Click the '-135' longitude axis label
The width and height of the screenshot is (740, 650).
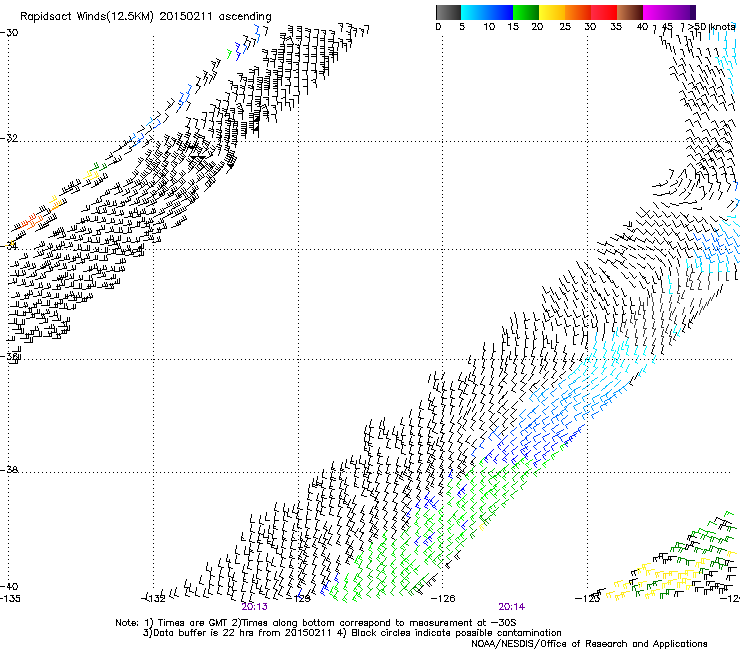(x=10, y=599)
